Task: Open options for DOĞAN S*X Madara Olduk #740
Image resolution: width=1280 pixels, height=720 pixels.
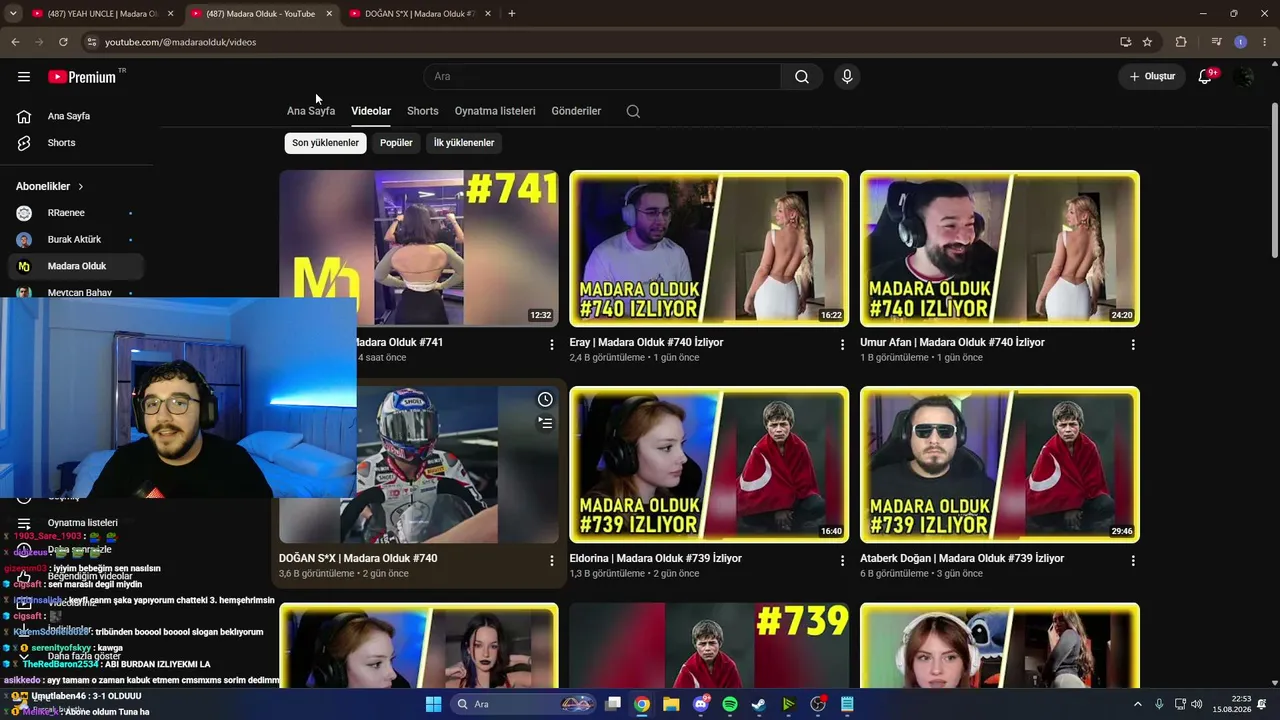Action: point(552,561)
